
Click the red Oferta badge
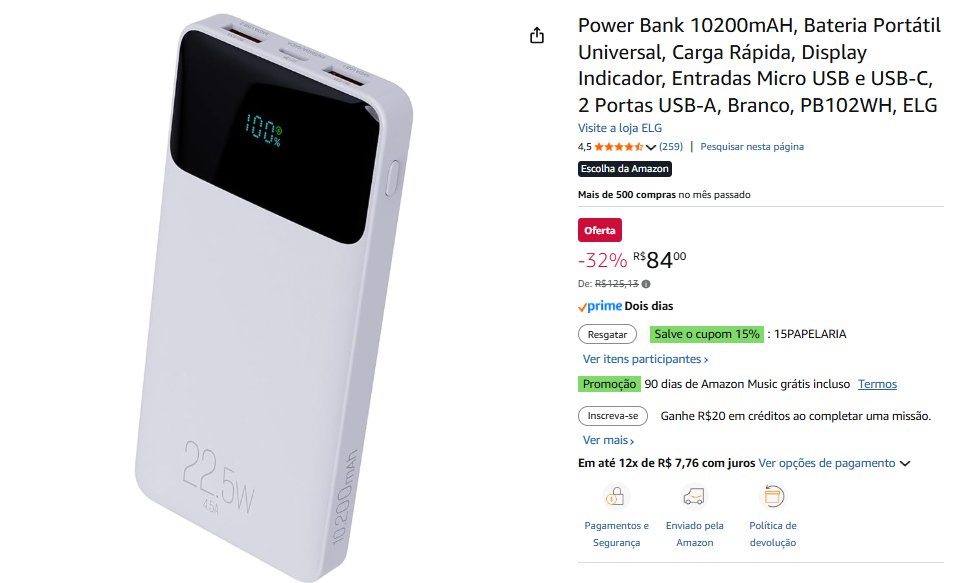point(599,230)
